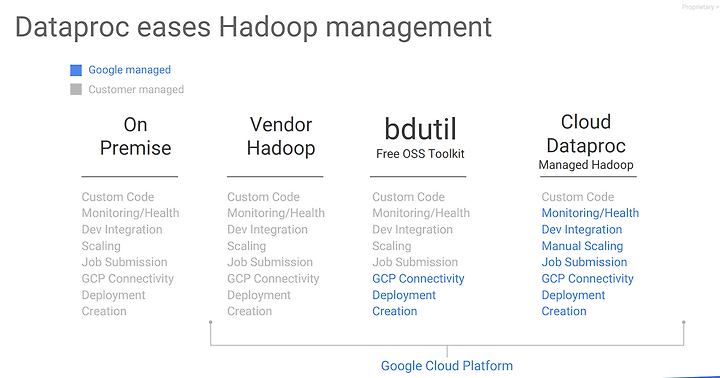Select the 'Free OSS Toolkit' subtitle
This screenshot has width=720, height=378.
click(420, 154)
